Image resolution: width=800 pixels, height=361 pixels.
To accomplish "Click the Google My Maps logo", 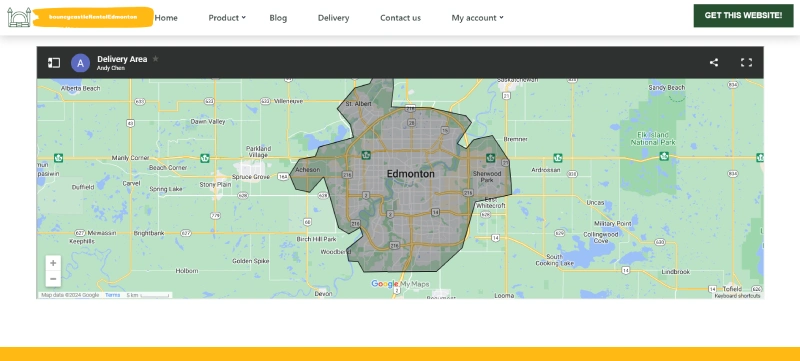I will (x=401, y=284).
